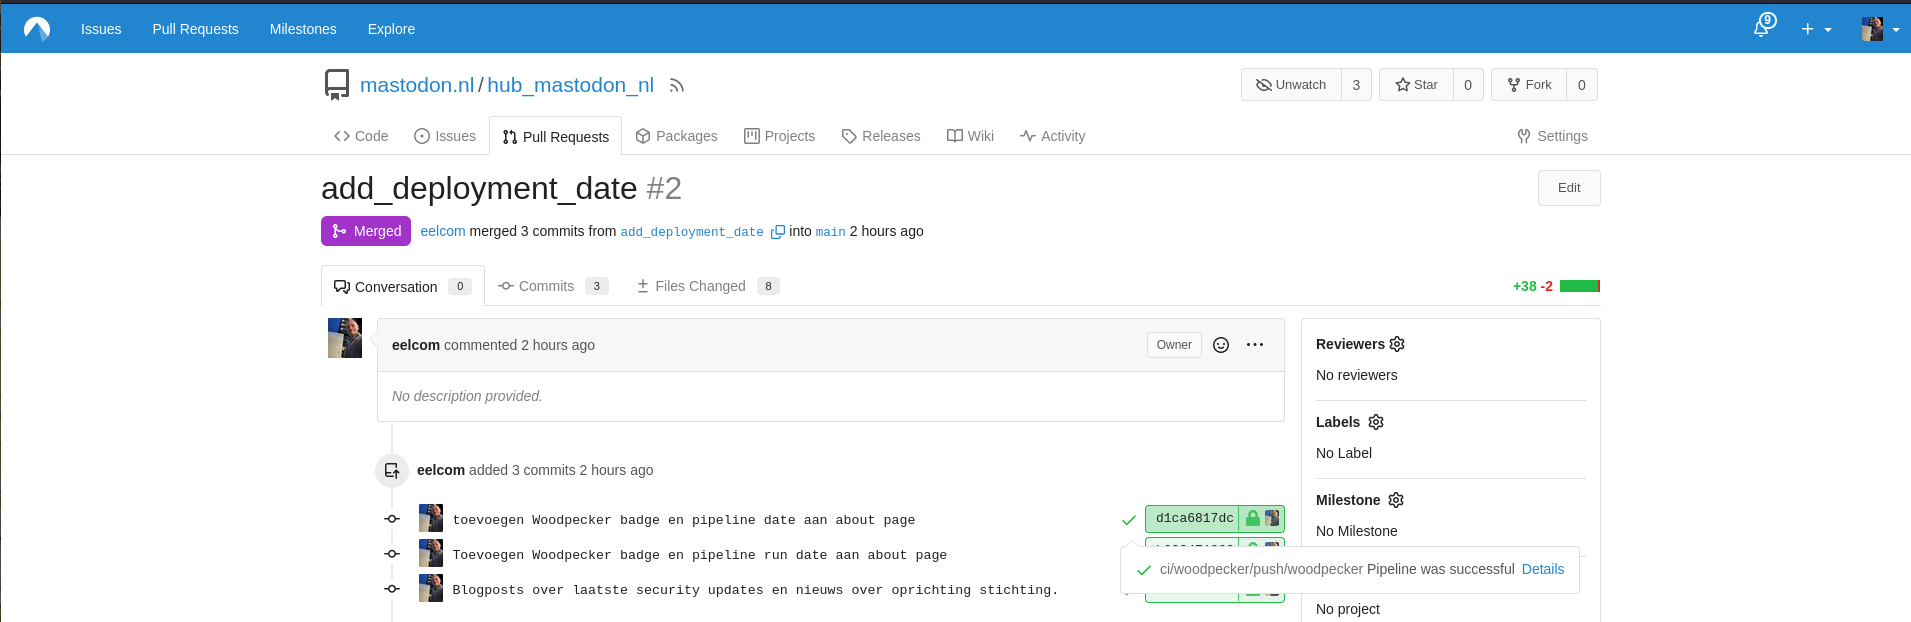Open the Projects tab
This screenshot has width=1911, height=622.
pos(780,136)
